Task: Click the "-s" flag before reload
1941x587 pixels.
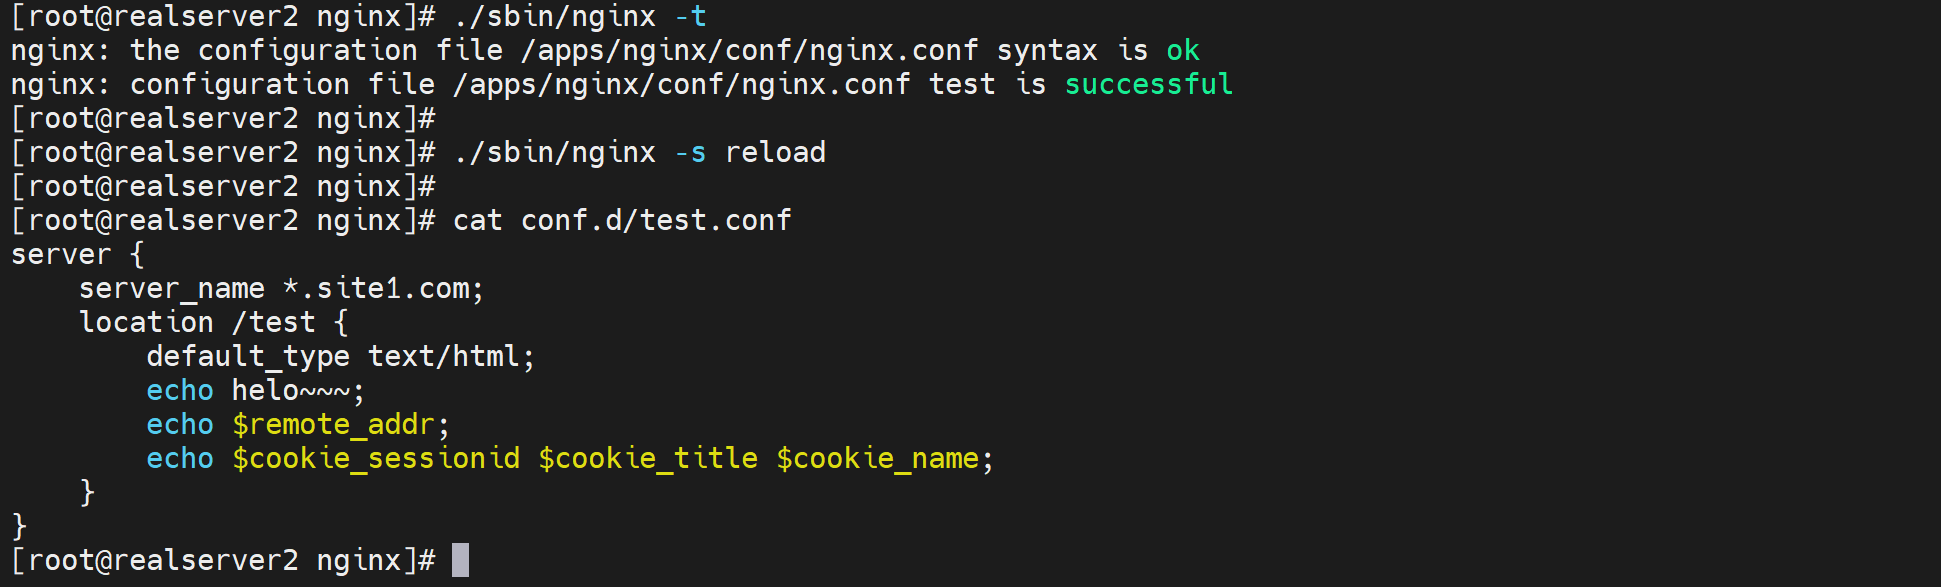Action: (x=690, y=153)
